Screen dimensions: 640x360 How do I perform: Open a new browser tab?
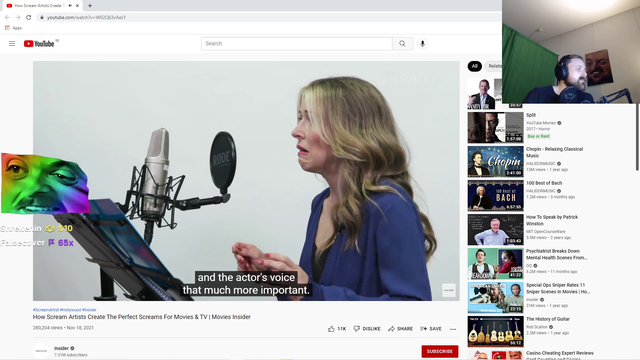90,6
